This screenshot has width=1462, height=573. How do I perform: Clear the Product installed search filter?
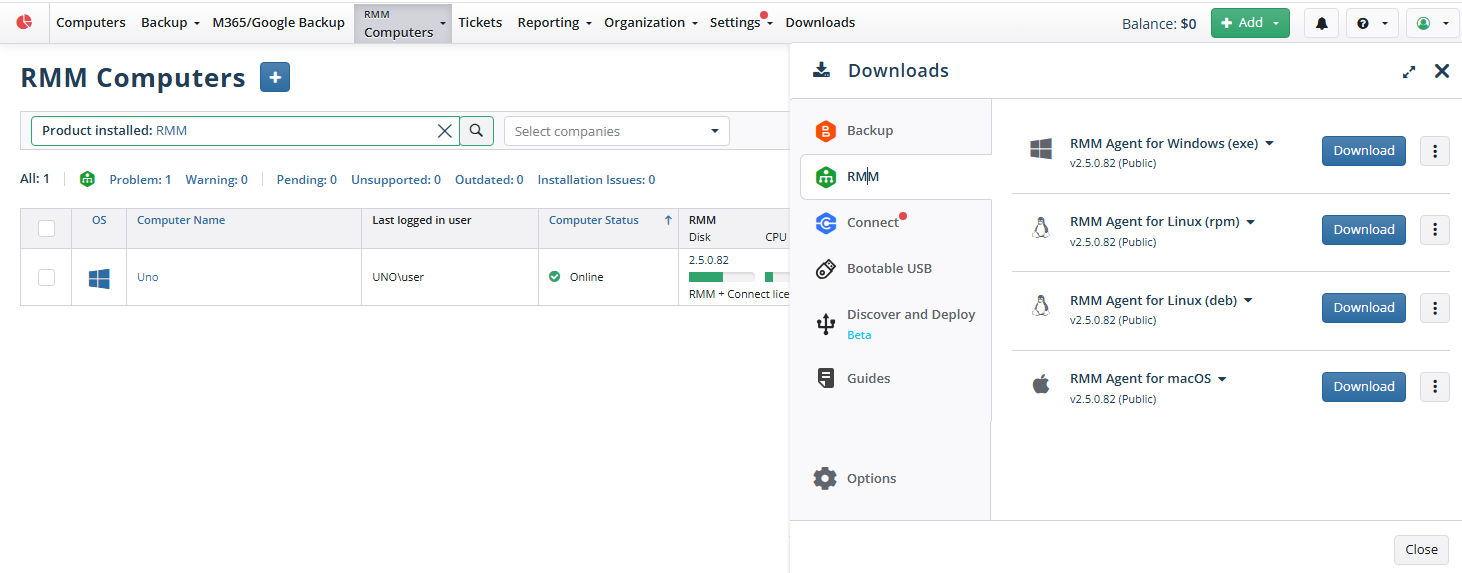click(445, 131)
